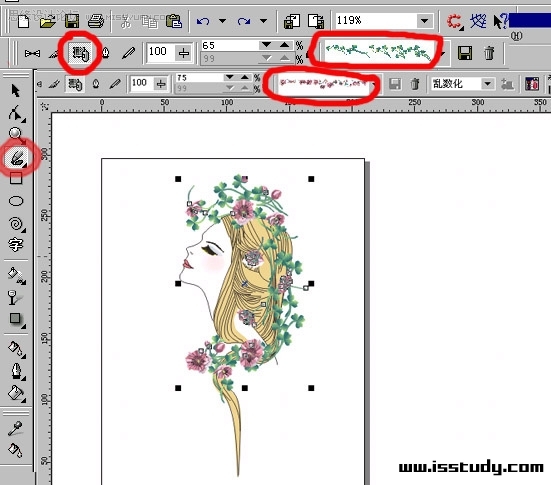
Task: Select the Rectangle tool
Action: [x=16, y=179]
